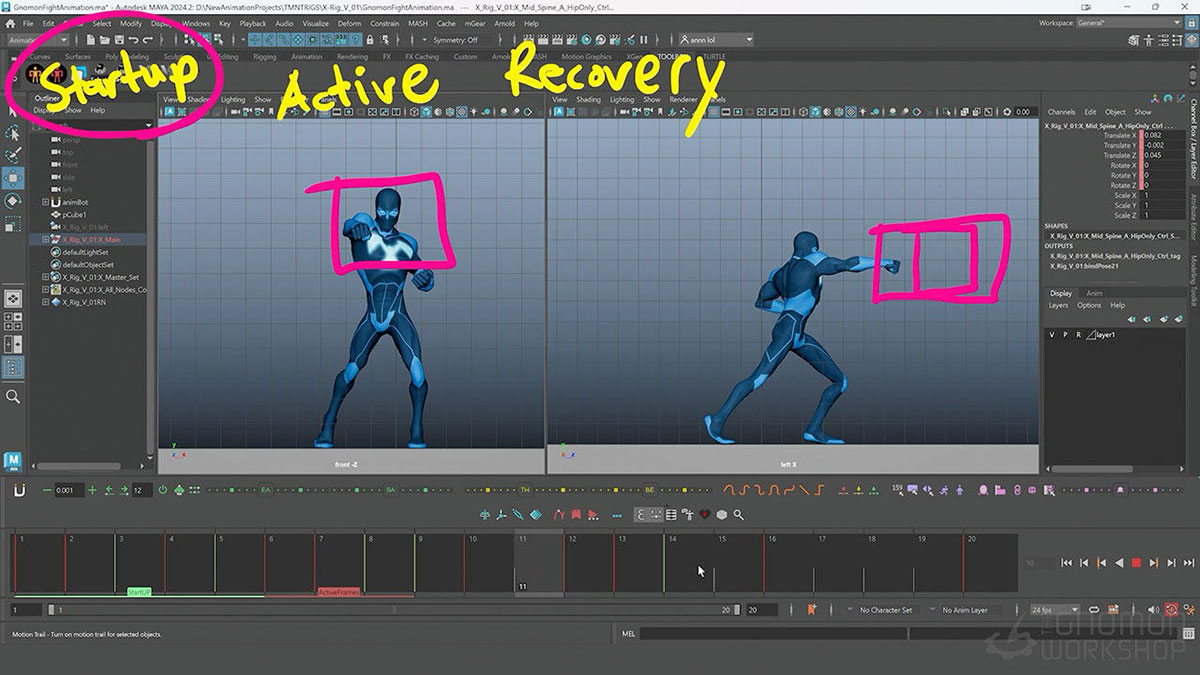Open the 24 fps frame rate dropdown
The image size is (1200, 675).
1052,609
